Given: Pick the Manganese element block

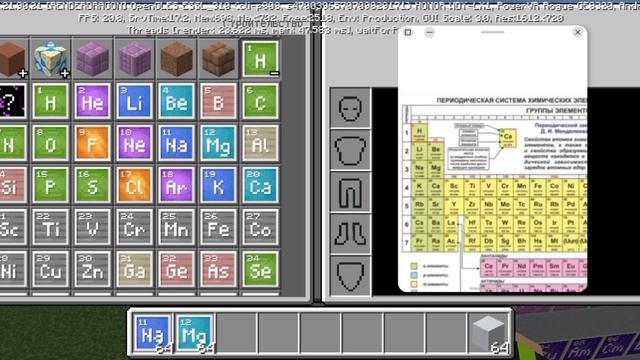Looking at the screenshot, I should 176,227.
